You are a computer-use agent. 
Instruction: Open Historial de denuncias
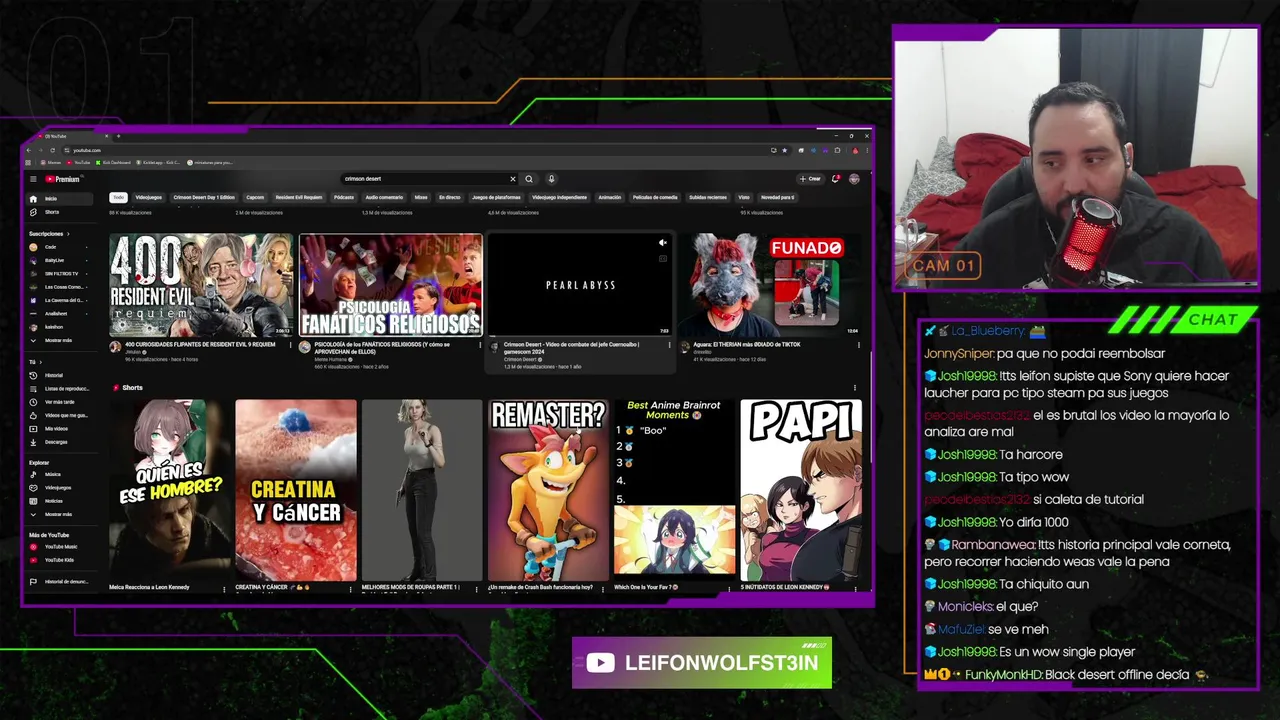[x=60, y=581]
